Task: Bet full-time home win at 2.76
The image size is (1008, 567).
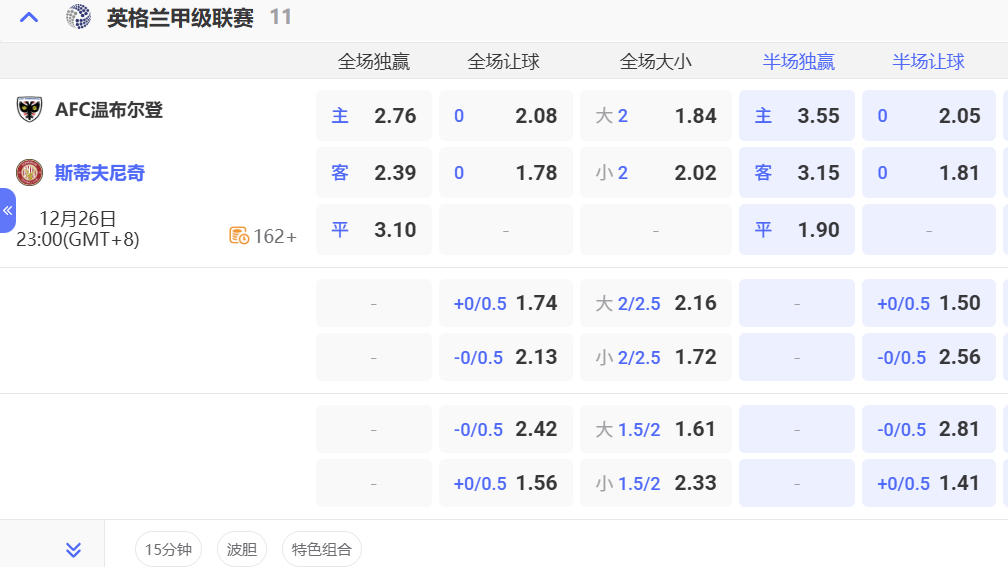Action: coord(374,116)
